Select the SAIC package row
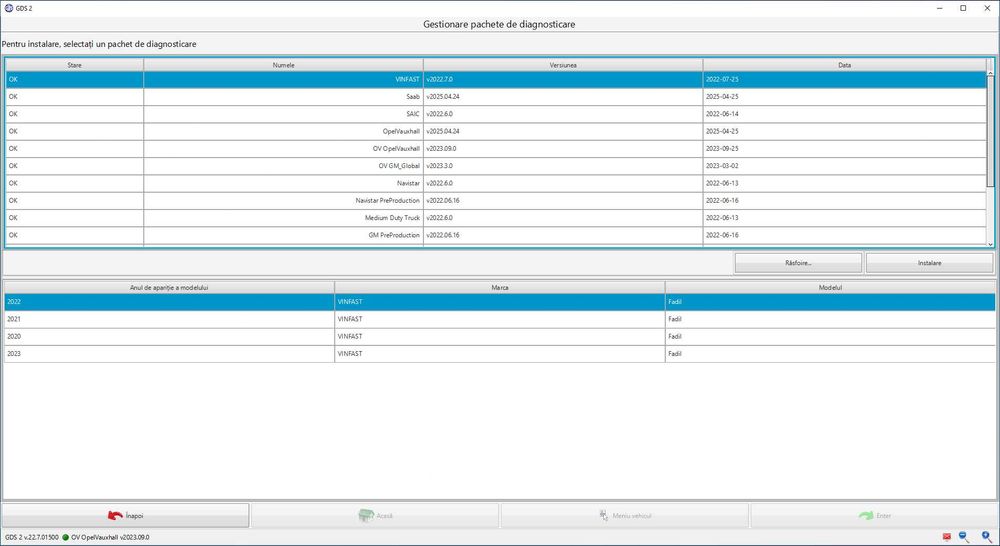Screen dimensions: 1000x546 click(496, 114)
